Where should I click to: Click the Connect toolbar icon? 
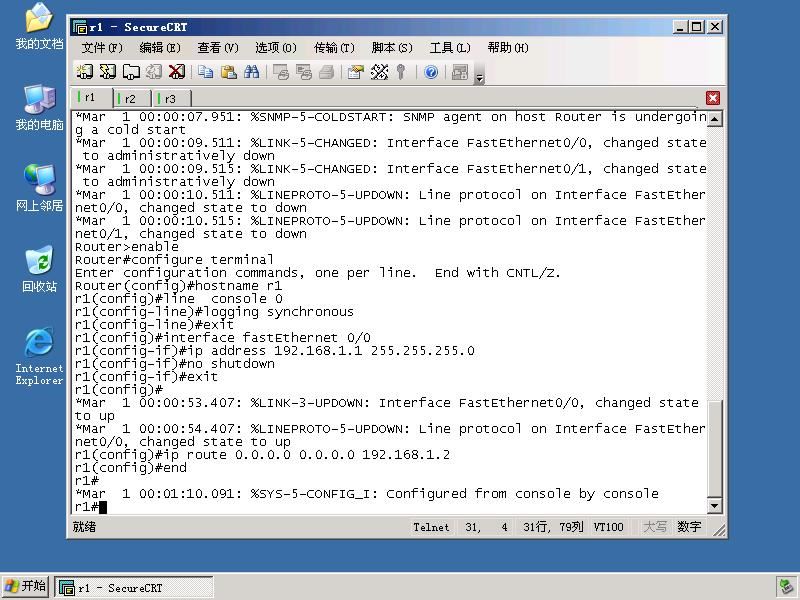click(x=85, y=72)
